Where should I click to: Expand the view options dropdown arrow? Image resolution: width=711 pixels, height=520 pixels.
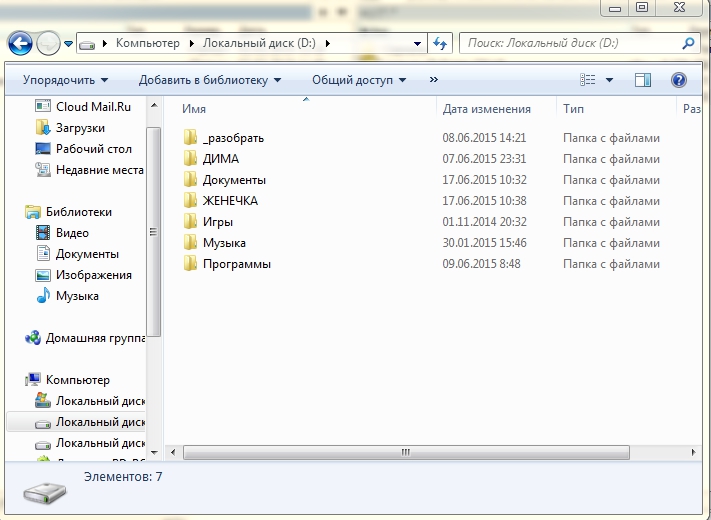click(x=609, y=79)
